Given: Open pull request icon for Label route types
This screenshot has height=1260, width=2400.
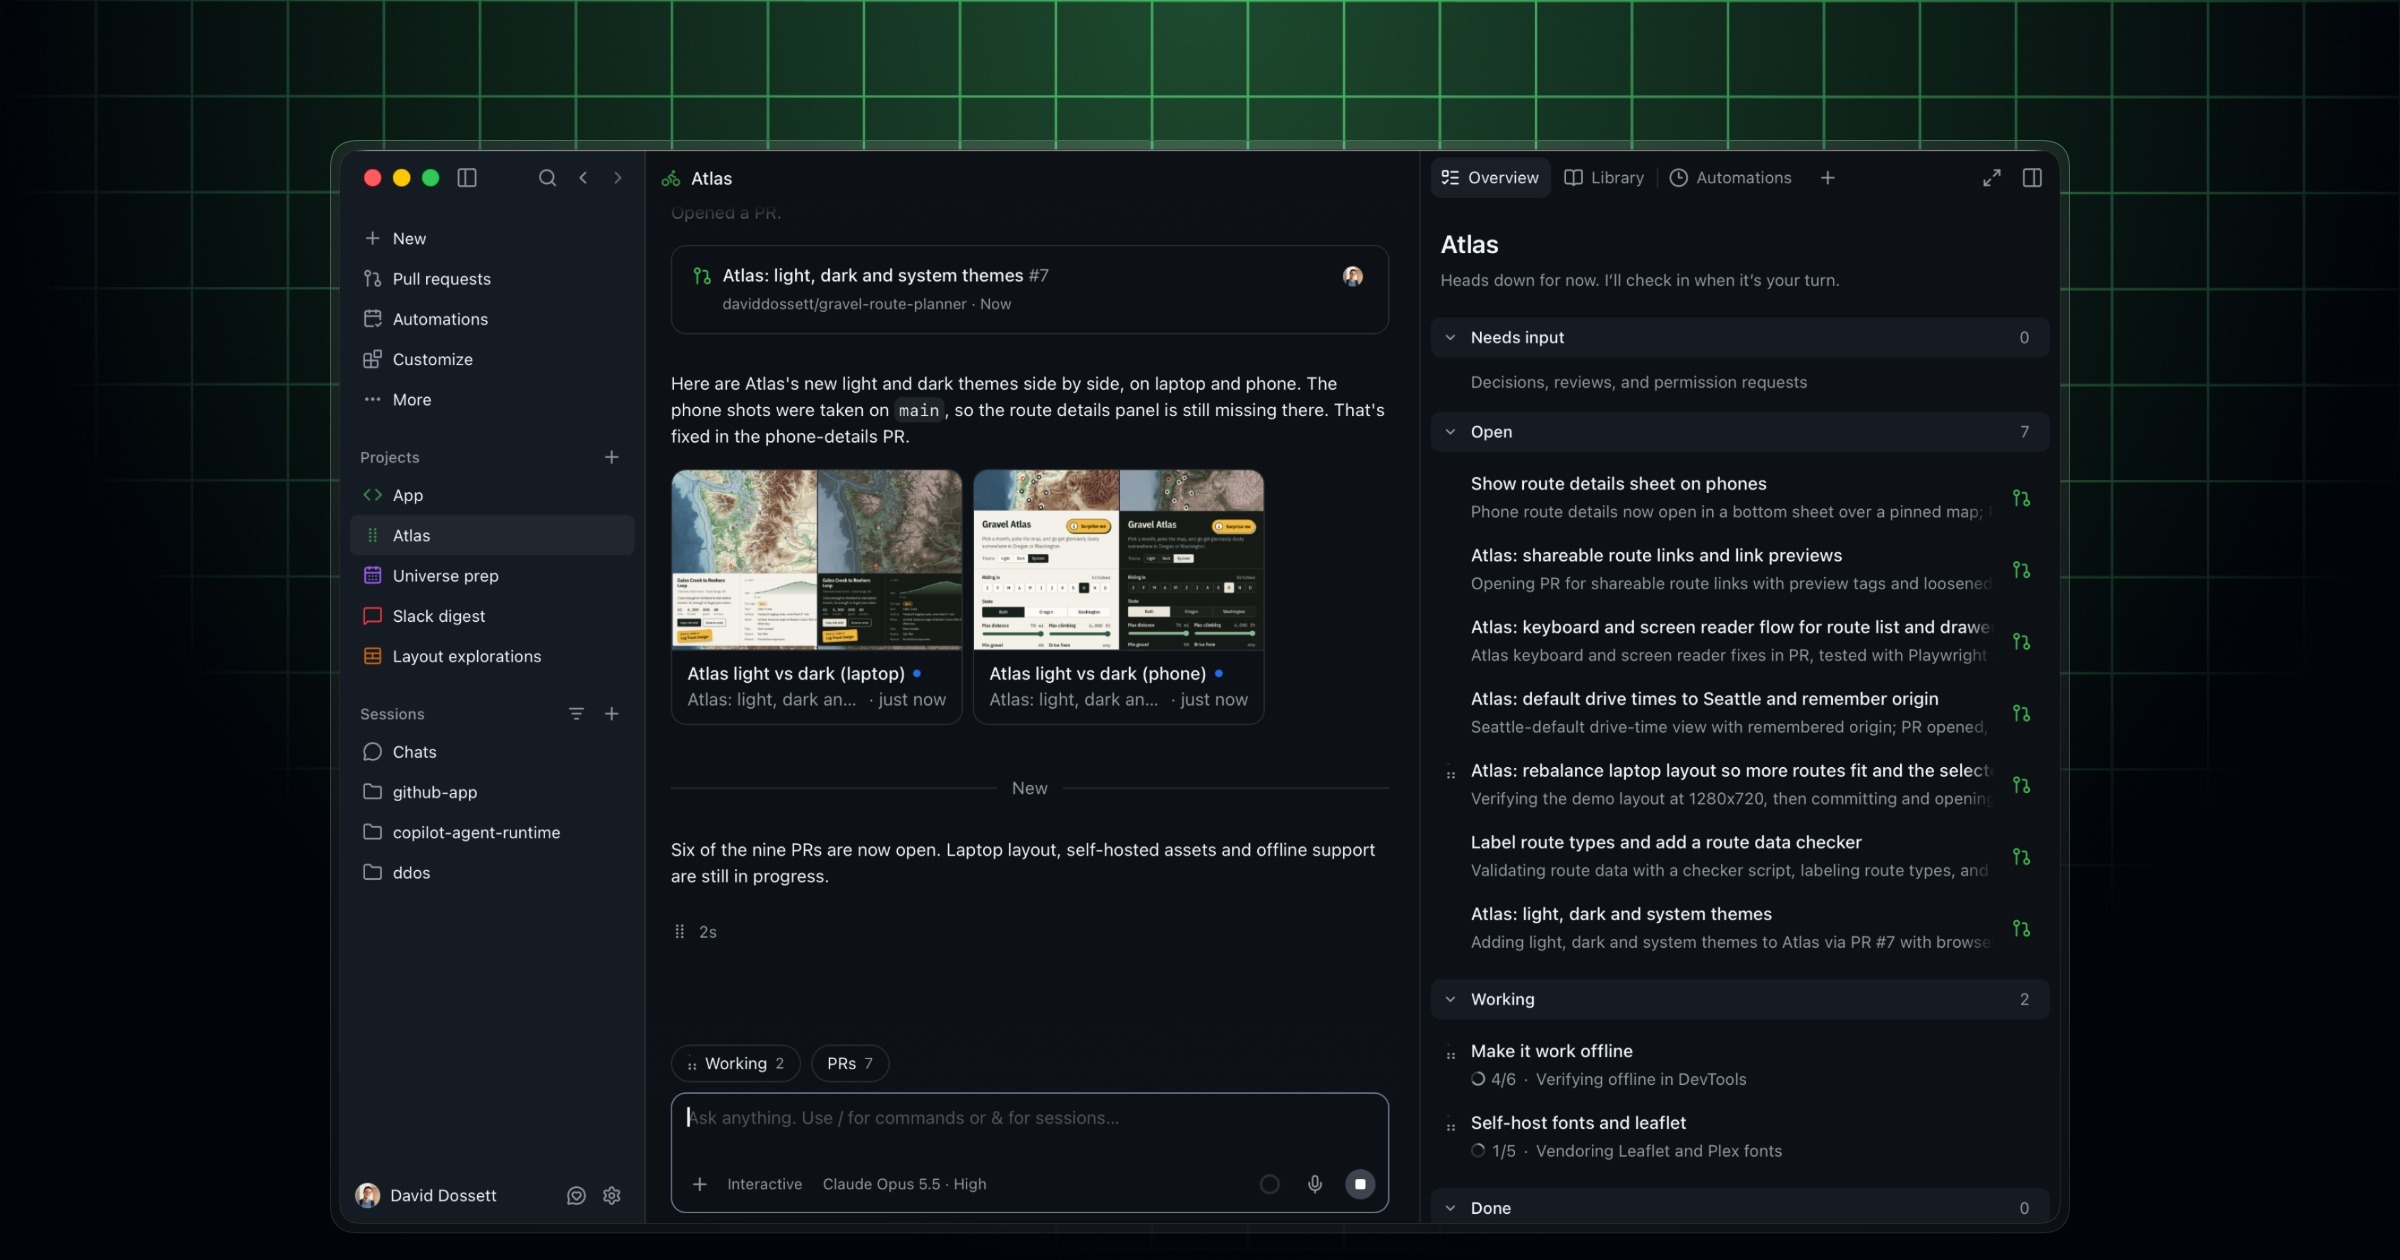Looking at the screenshot, I should (2021, 857).
